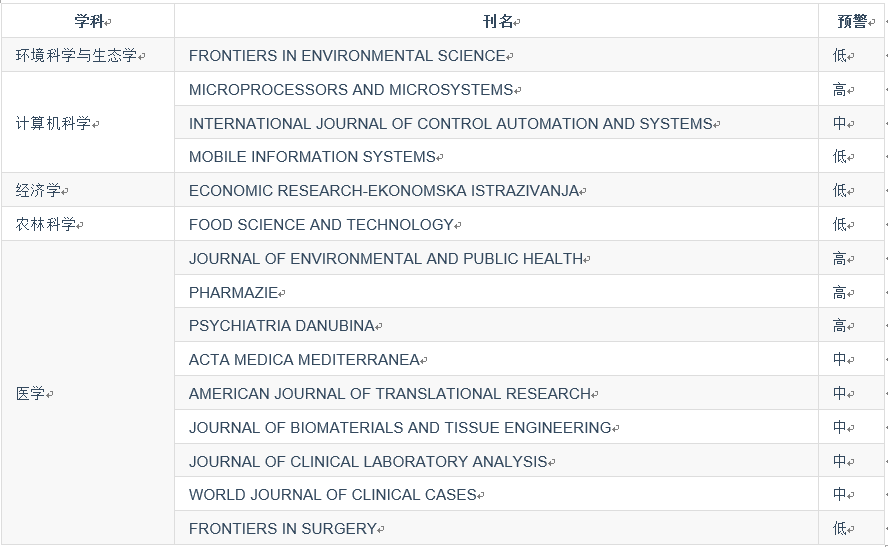Select warning level 低 for Frontiers in Surgery
Image resolution: width=888 pixels, height=547 pixels.
click(x=840, y=528)
